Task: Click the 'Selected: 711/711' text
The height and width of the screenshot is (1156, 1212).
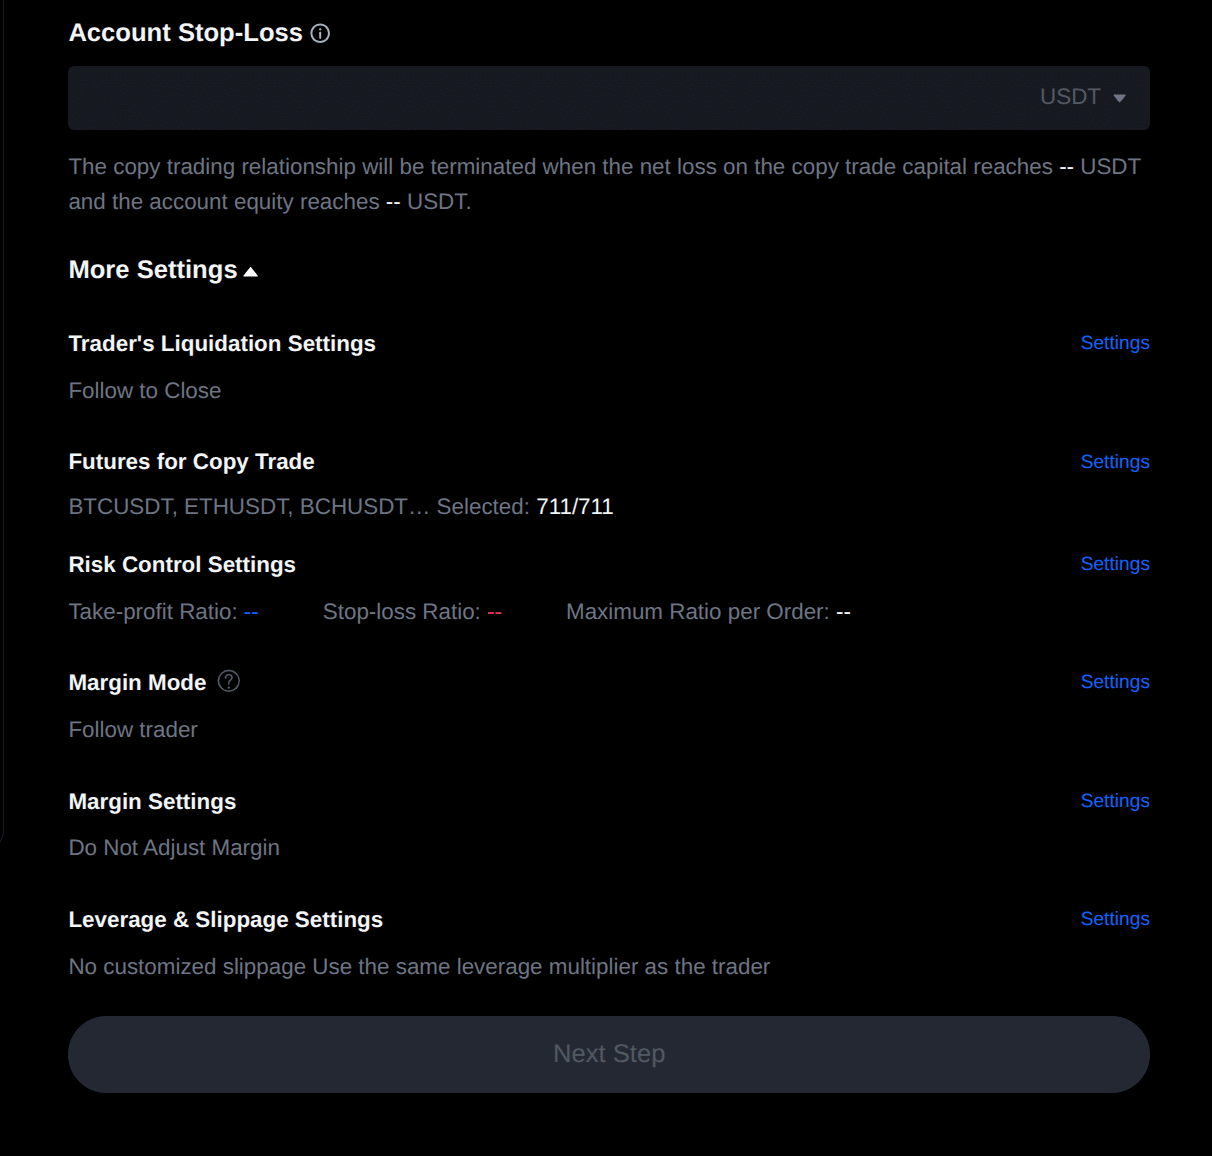Action: pyautogui.click(x=525, y=507)
